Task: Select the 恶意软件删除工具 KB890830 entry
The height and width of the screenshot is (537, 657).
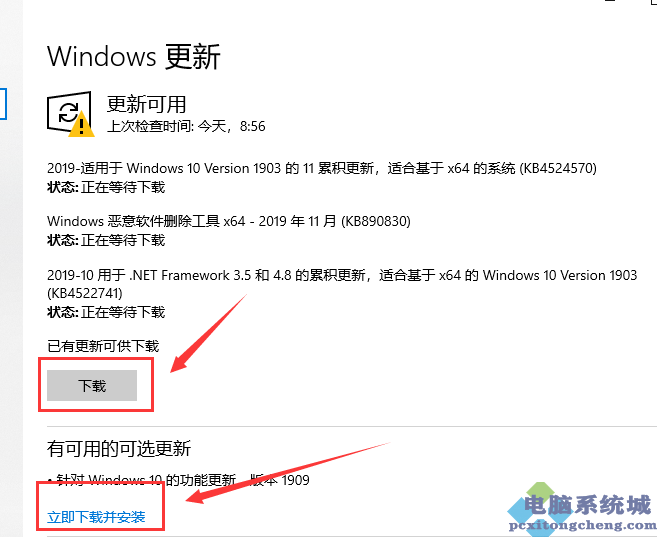Action: click(x=229, y=221)
